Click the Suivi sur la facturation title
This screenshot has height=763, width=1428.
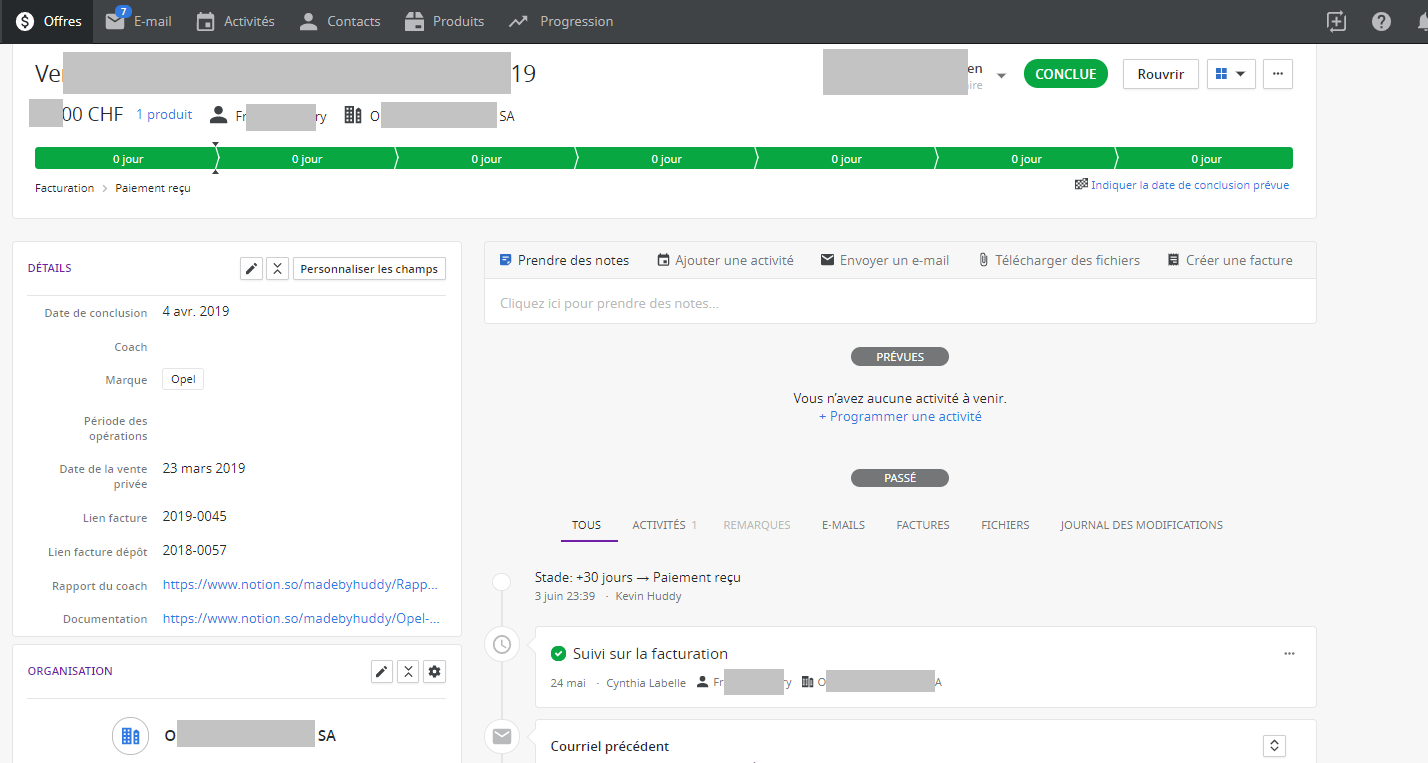coord(650,654)
